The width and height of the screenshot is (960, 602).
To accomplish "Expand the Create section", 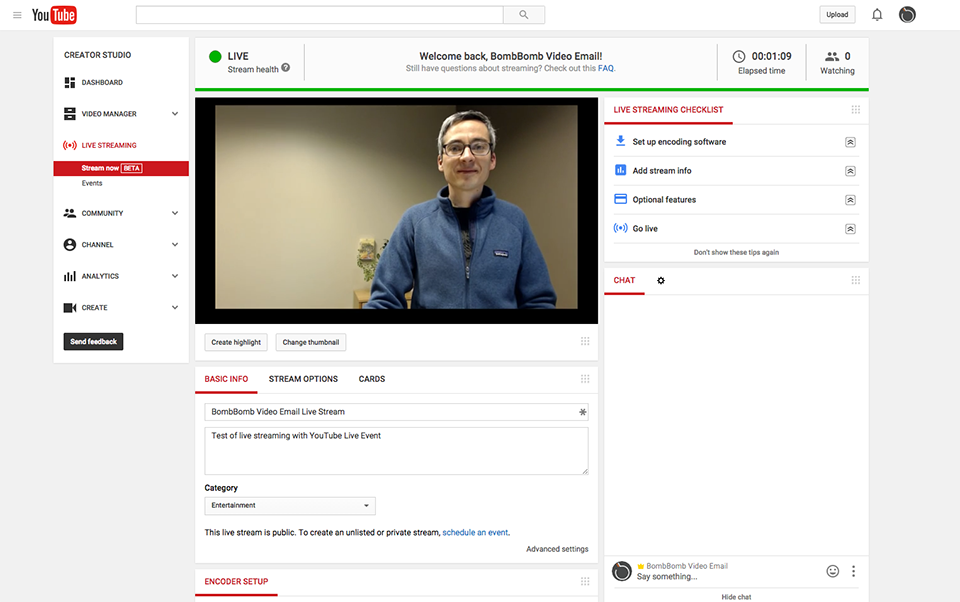I will (175, 307).
